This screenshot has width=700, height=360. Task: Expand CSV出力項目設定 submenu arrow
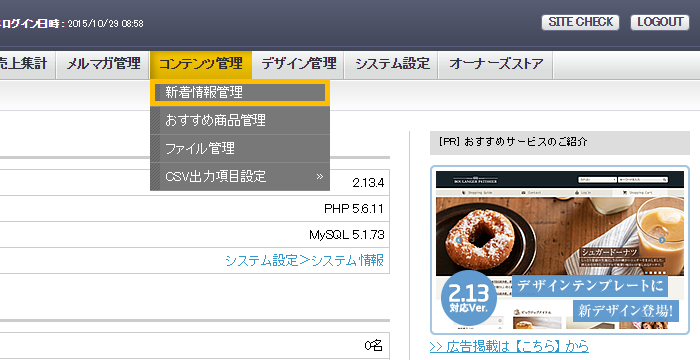click(x=319, y=176)
